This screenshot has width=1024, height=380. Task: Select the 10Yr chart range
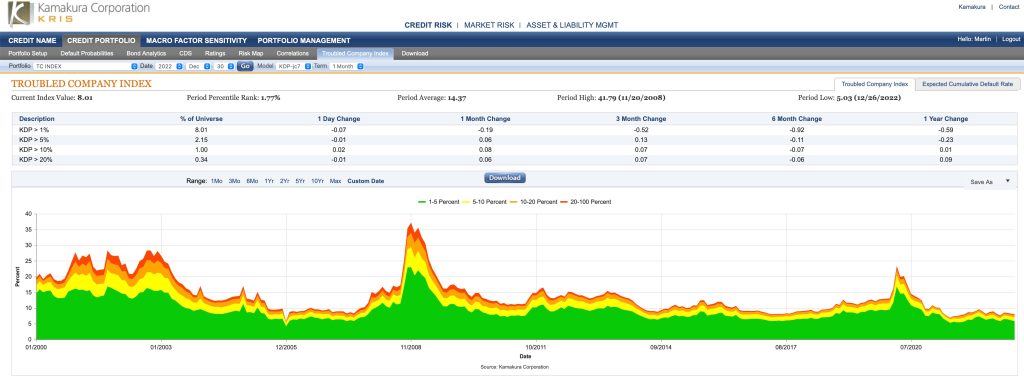[317, 181]
